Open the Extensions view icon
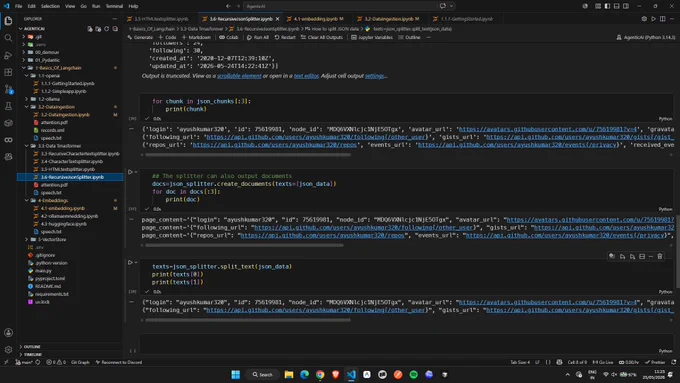Viewport: 680px width, 383px height. [8, 72]
